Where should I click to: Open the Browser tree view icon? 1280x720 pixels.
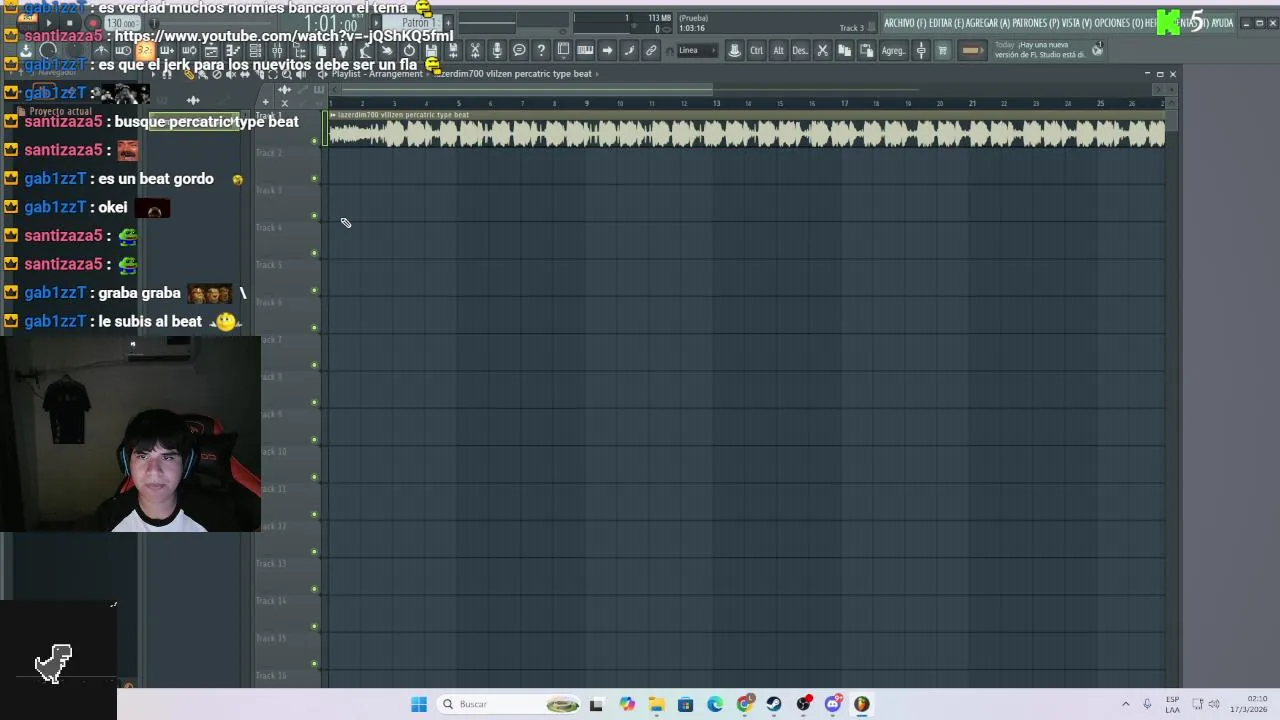pos(298,50)
